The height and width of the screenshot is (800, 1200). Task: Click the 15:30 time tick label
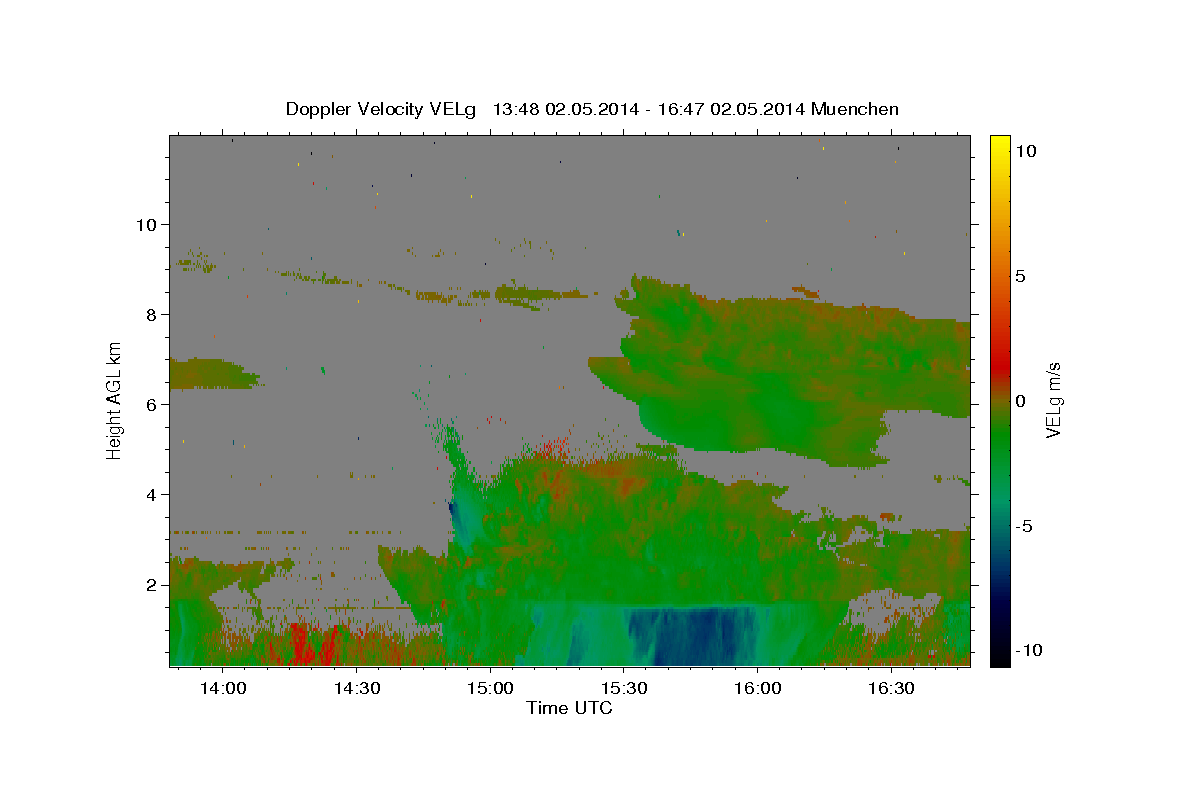click(624, 689)
